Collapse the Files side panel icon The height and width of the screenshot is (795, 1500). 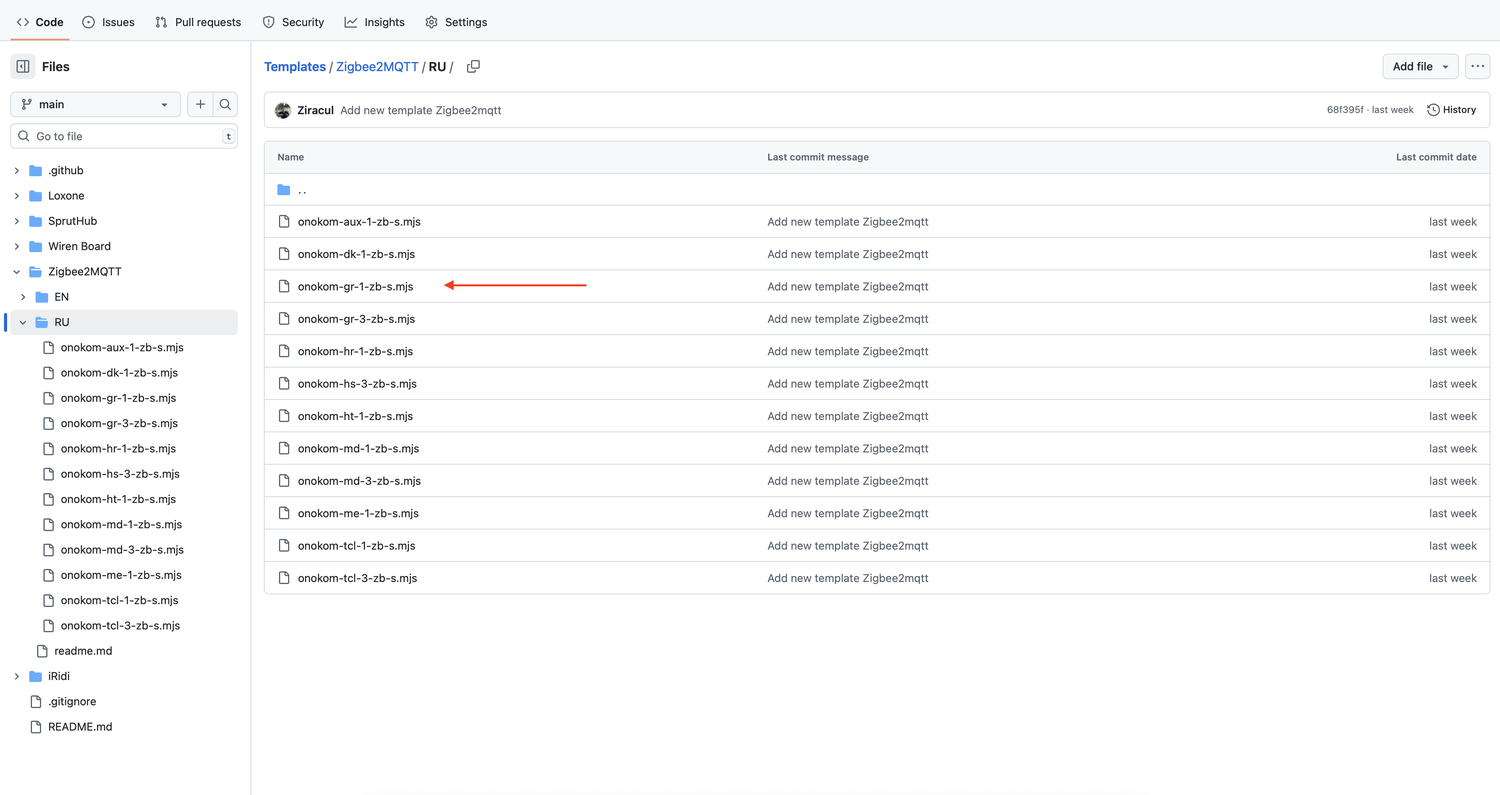(23, 67)
